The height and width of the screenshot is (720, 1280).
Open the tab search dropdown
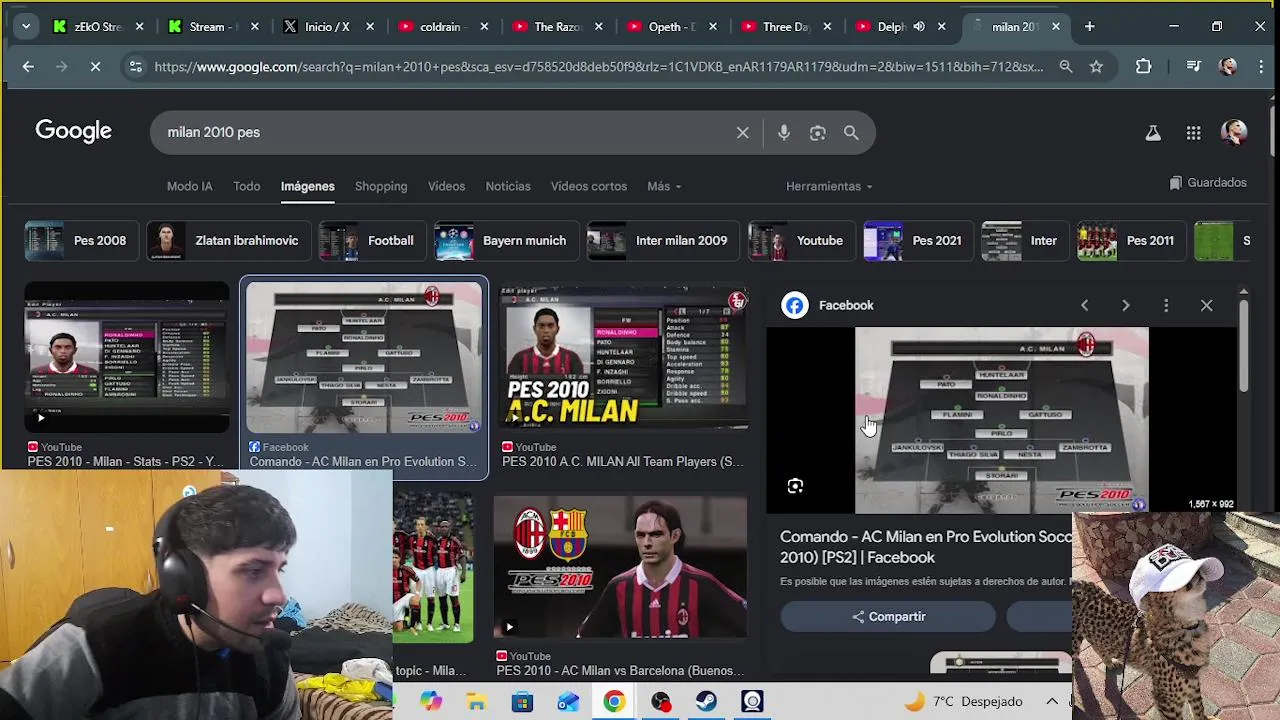(x=26, y=26)
